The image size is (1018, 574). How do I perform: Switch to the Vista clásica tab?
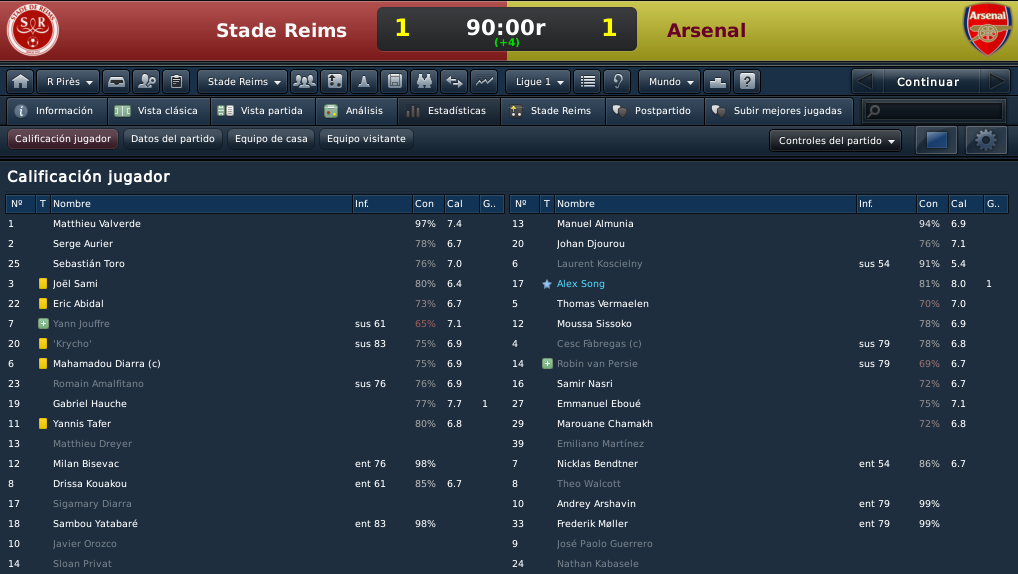click(158, 111)
